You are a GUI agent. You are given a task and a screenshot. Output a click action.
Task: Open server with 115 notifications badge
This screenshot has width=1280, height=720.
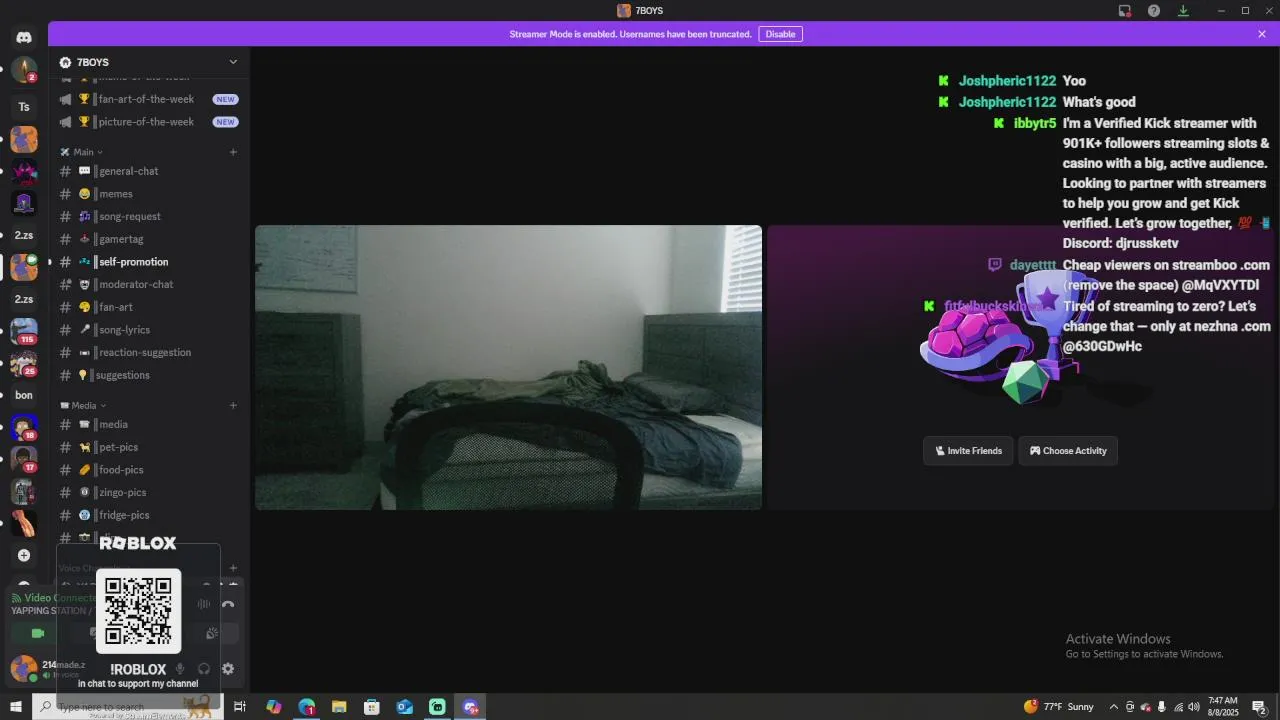pos(24,331)
